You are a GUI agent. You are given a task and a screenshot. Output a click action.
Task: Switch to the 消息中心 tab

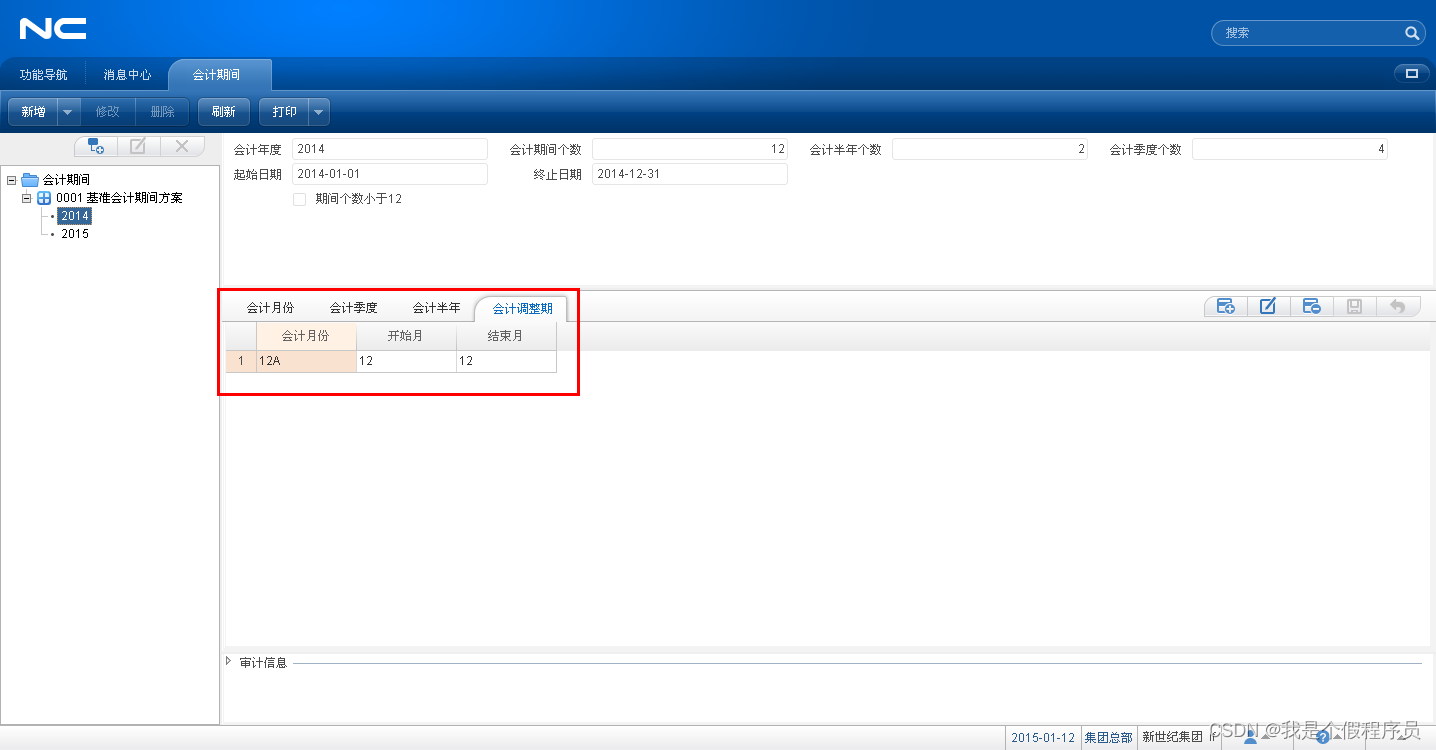pyautogui.click(x=128, y=75)
